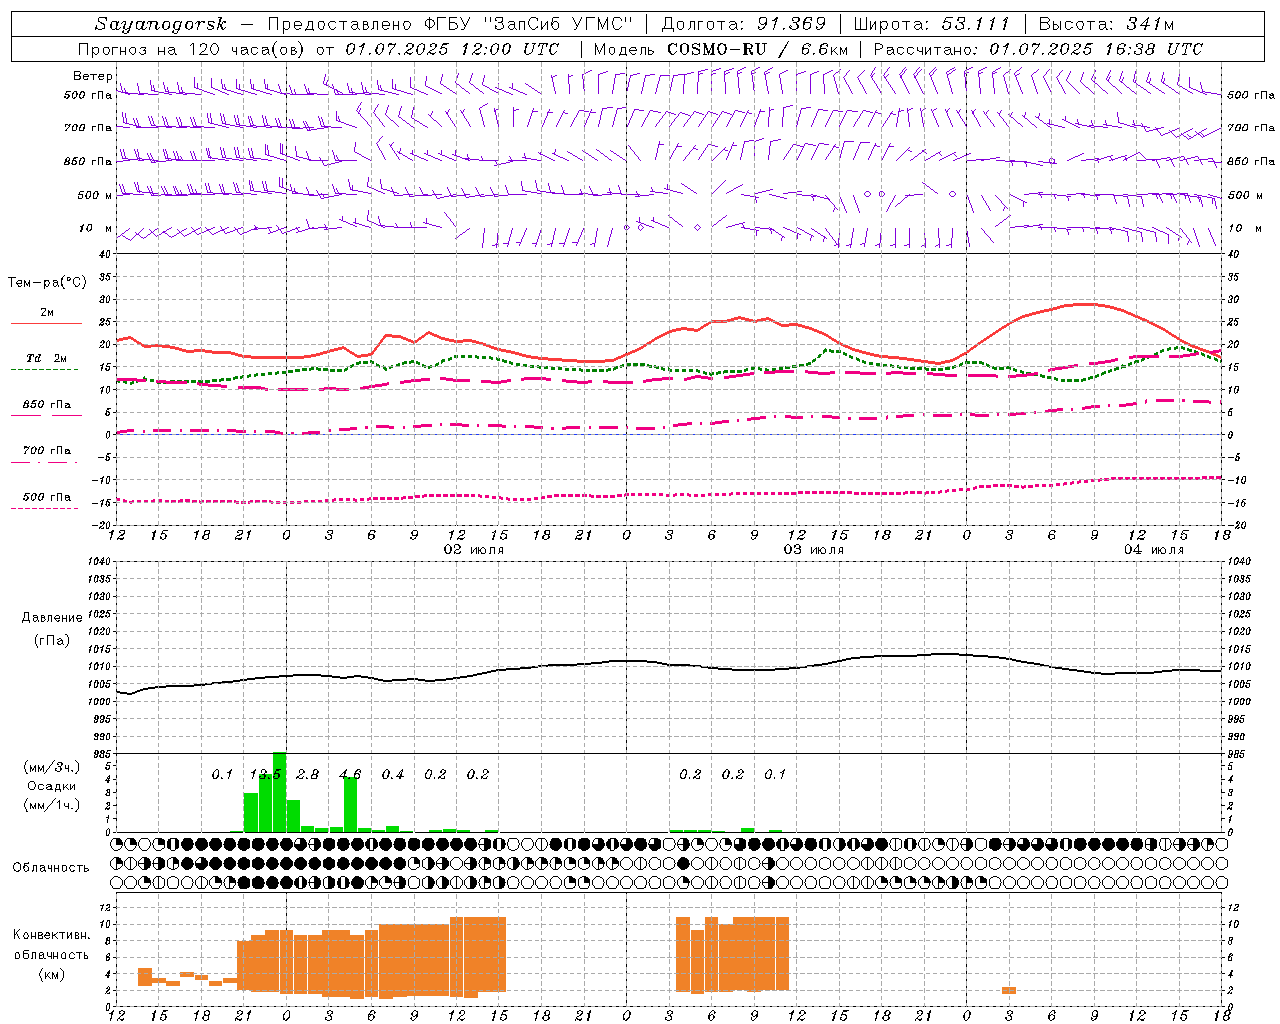Click the 'Td 2м' dew point legend label

coord(46,358)
